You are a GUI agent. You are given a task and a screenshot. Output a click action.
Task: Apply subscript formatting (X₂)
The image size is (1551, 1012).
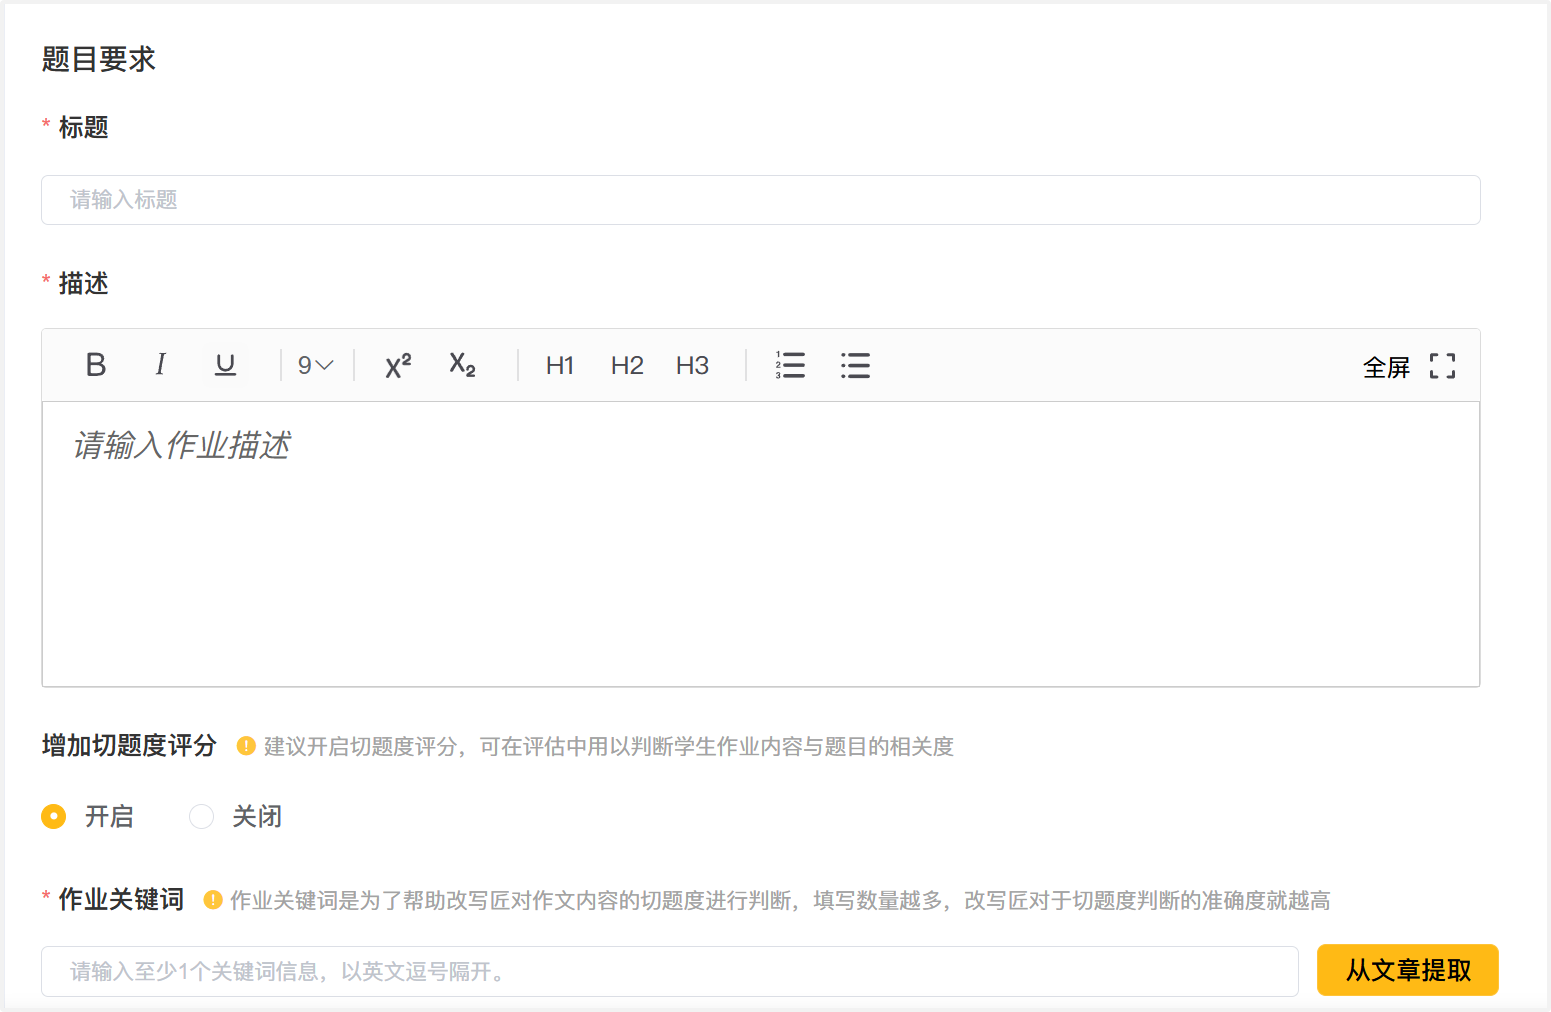(462, 365)
